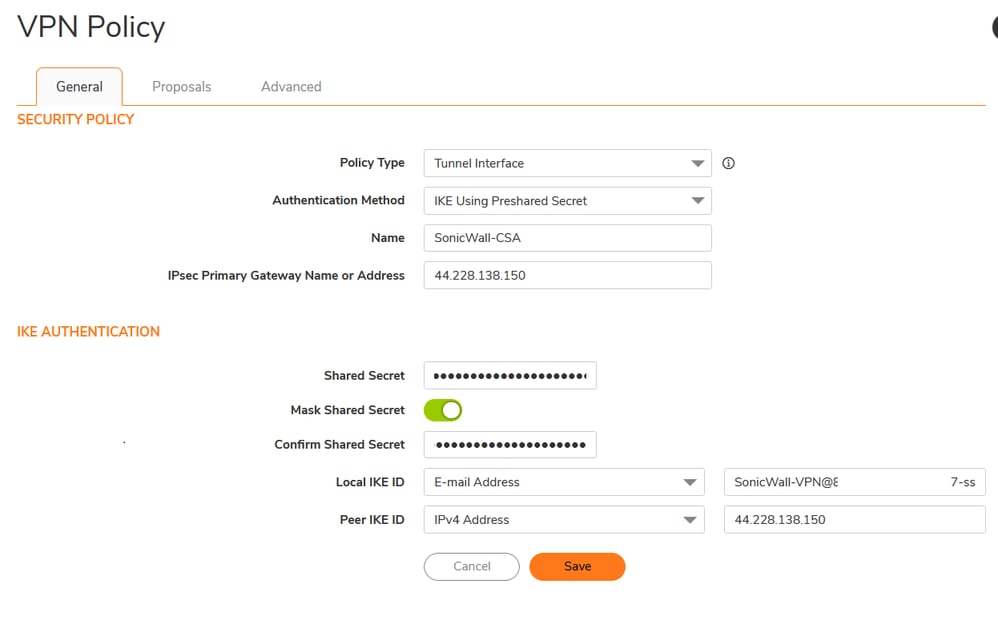
Task: Click the Local IKE ID label
Action: pos(370,482)
